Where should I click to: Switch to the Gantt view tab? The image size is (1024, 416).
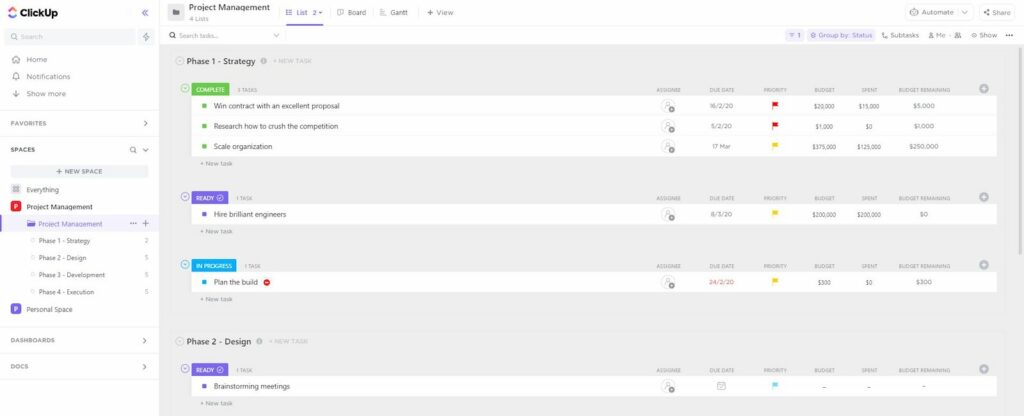(394, 13)
